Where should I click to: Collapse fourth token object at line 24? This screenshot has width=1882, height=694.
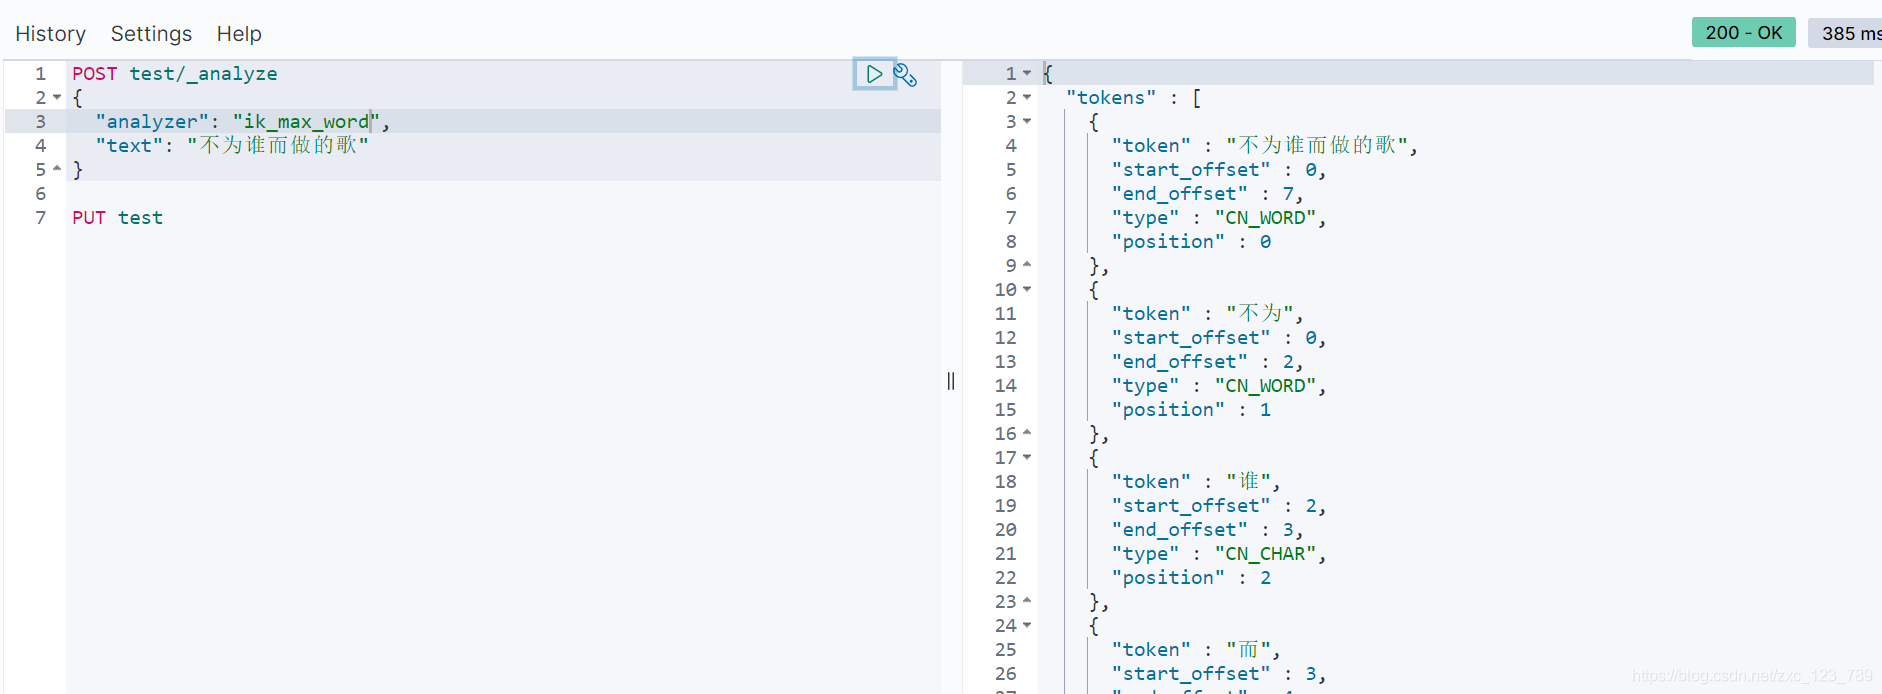tap(1027, 626)
